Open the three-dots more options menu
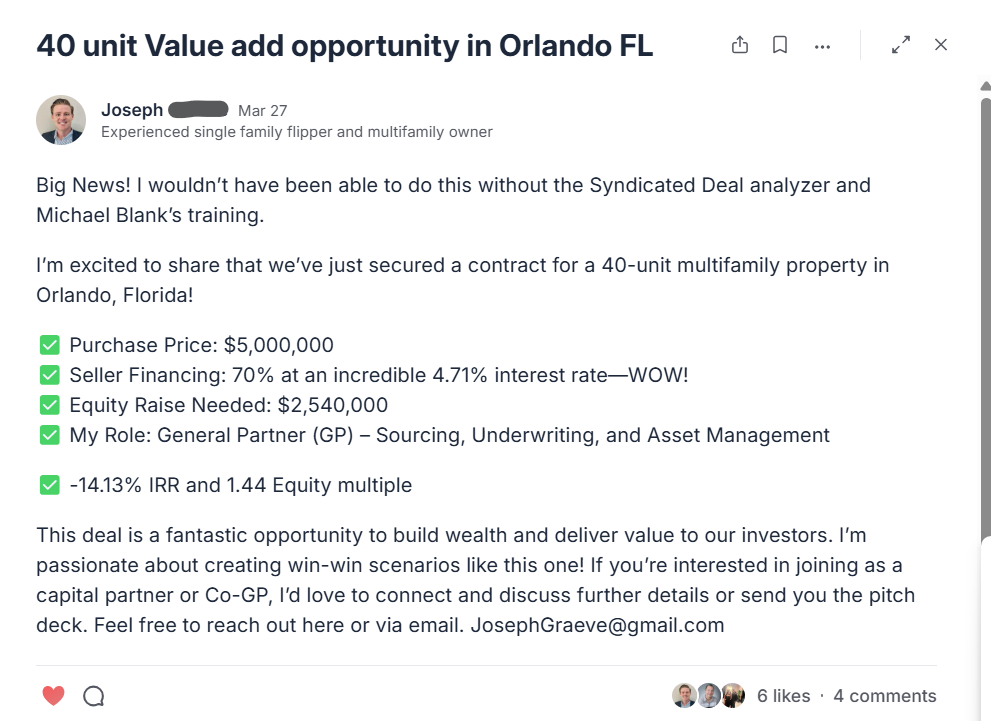Viewport: 991px width, 721px height. (x=822, y=46)
